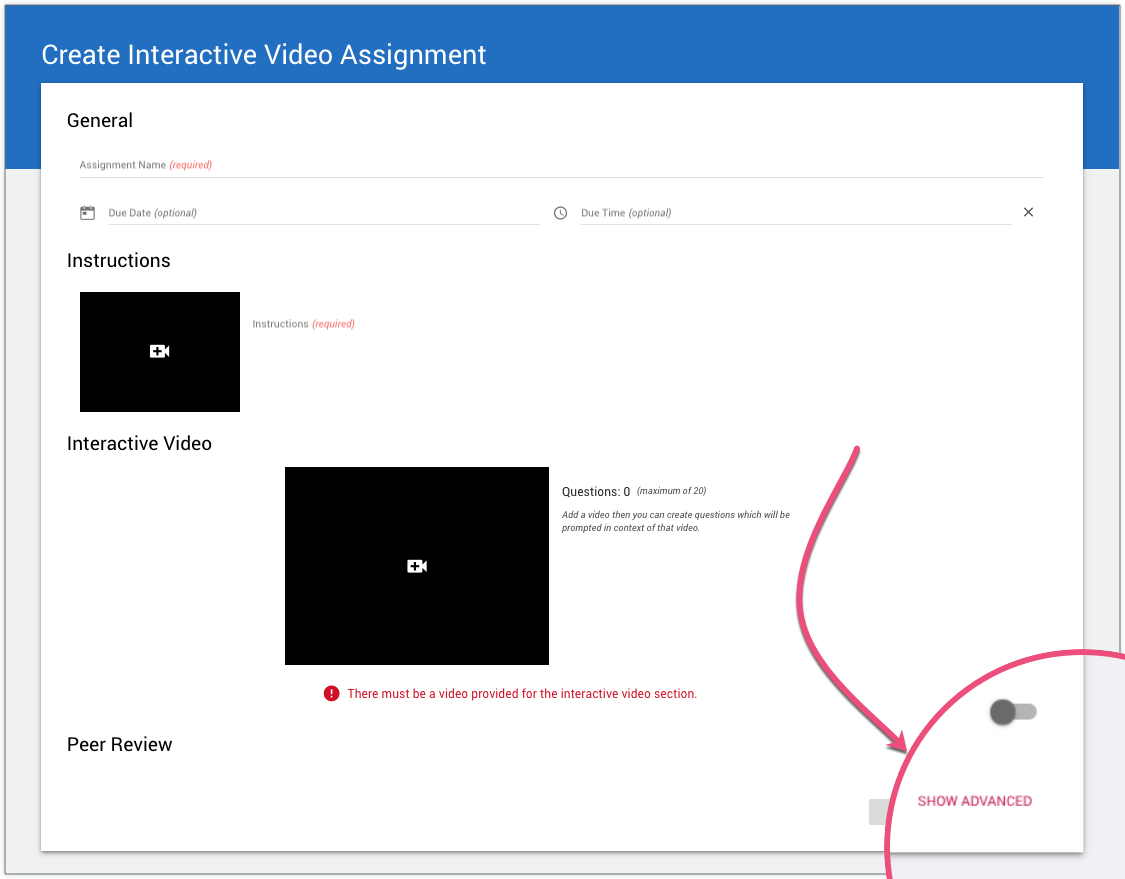Click the 'Interactive Video' section heading
This screenshot has width=1125, height=879.
coord(139,443)
